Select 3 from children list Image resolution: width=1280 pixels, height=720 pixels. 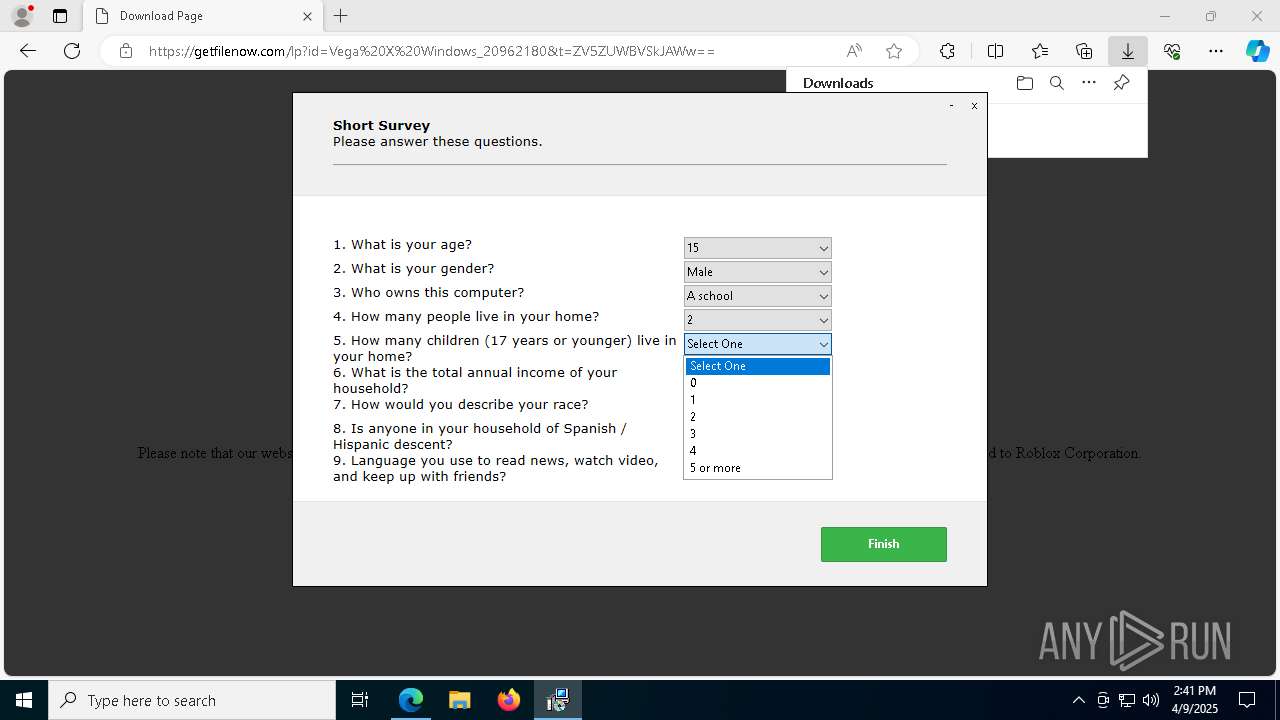click(x=758, y=434)
